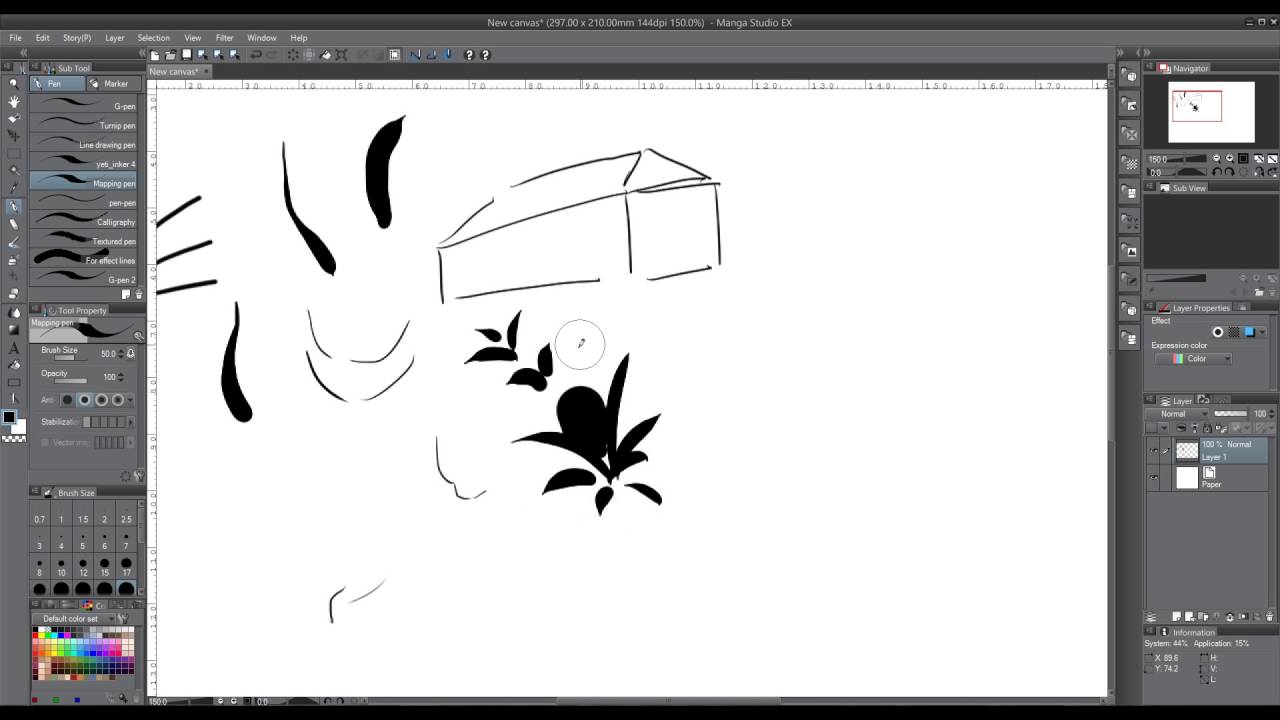Open the layer blend mode Normal dropdown

click(x=1178, y=414)
